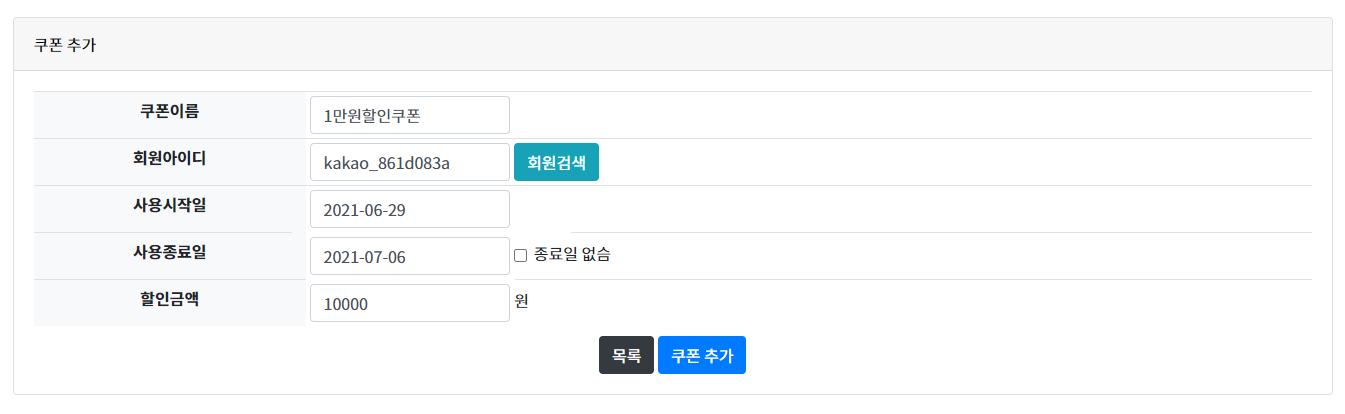Focus the member ID field kakao_861d083a

coord(410,162)
